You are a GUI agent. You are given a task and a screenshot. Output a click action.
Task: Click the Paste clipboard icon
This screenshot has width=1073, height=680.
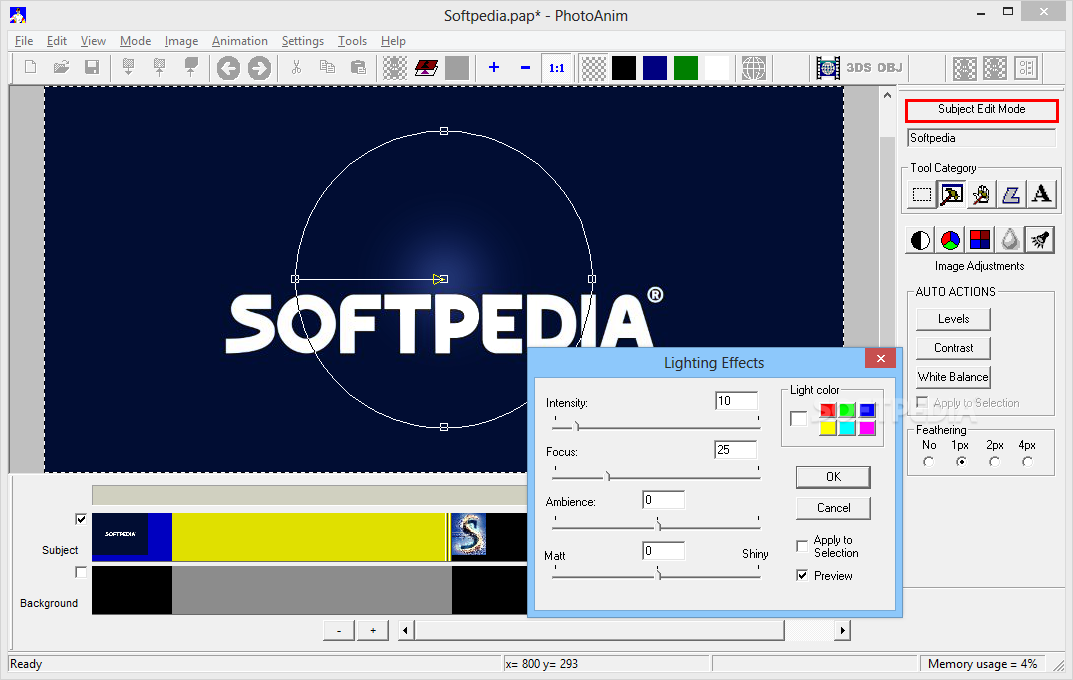click(358, 67)
